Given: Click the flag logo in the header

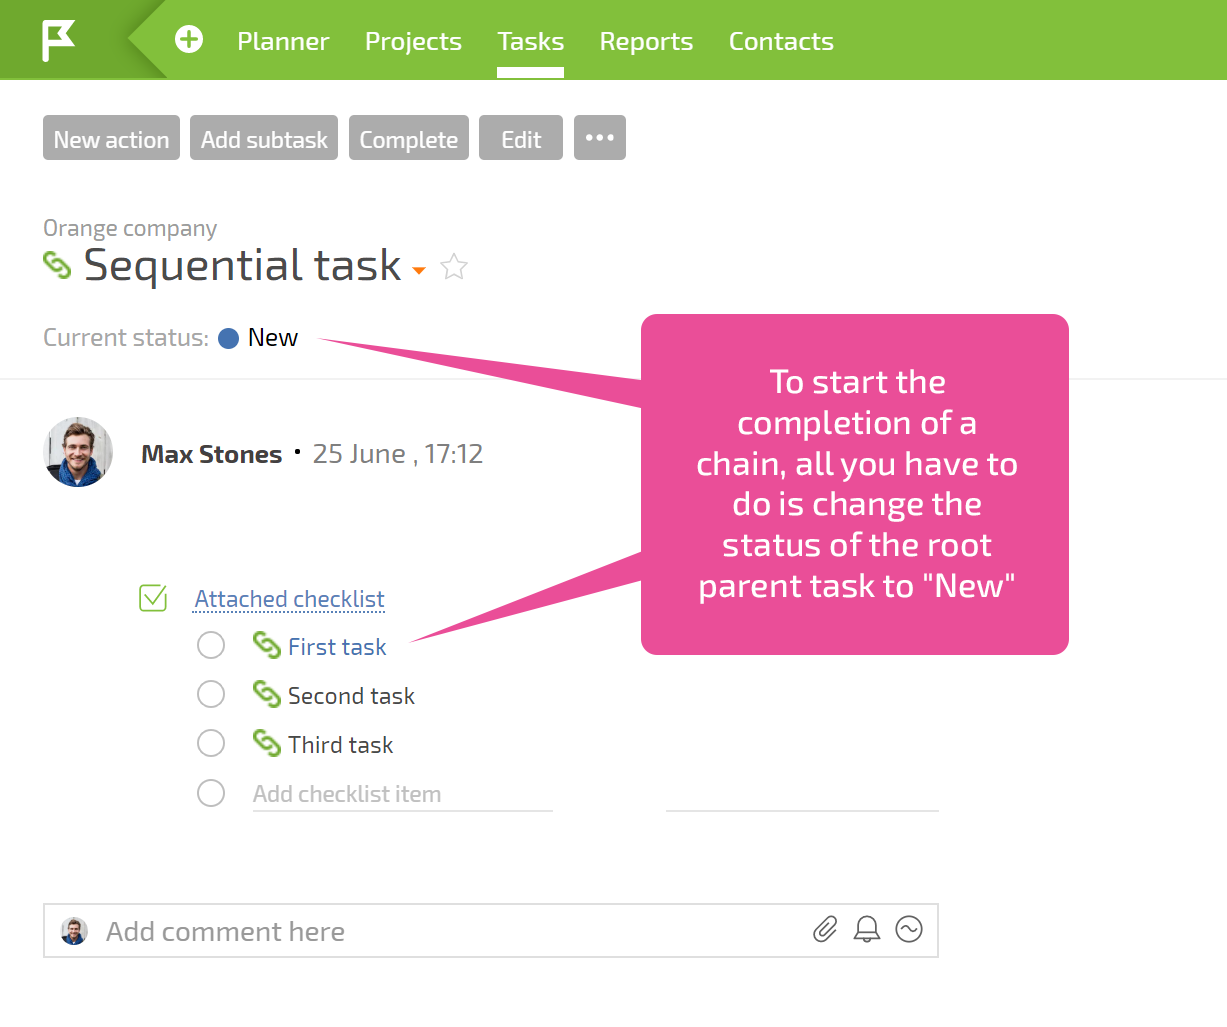Looking at the screenshot, I should 58,41.
